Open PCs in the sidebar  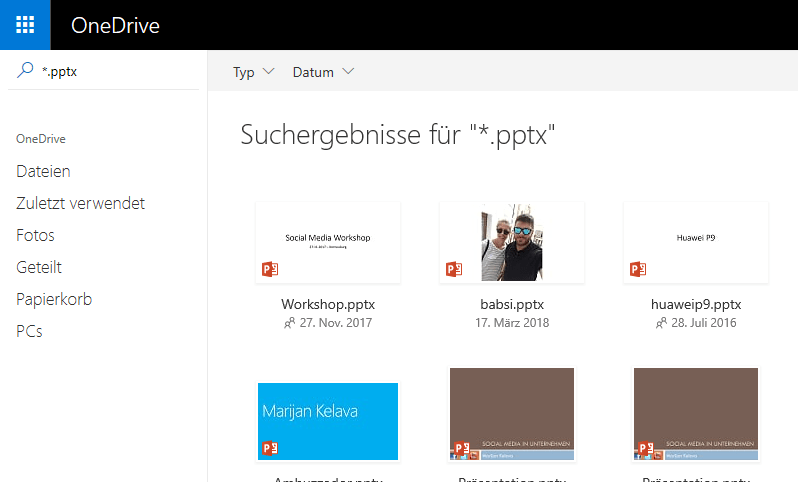[x=29, y=331]
